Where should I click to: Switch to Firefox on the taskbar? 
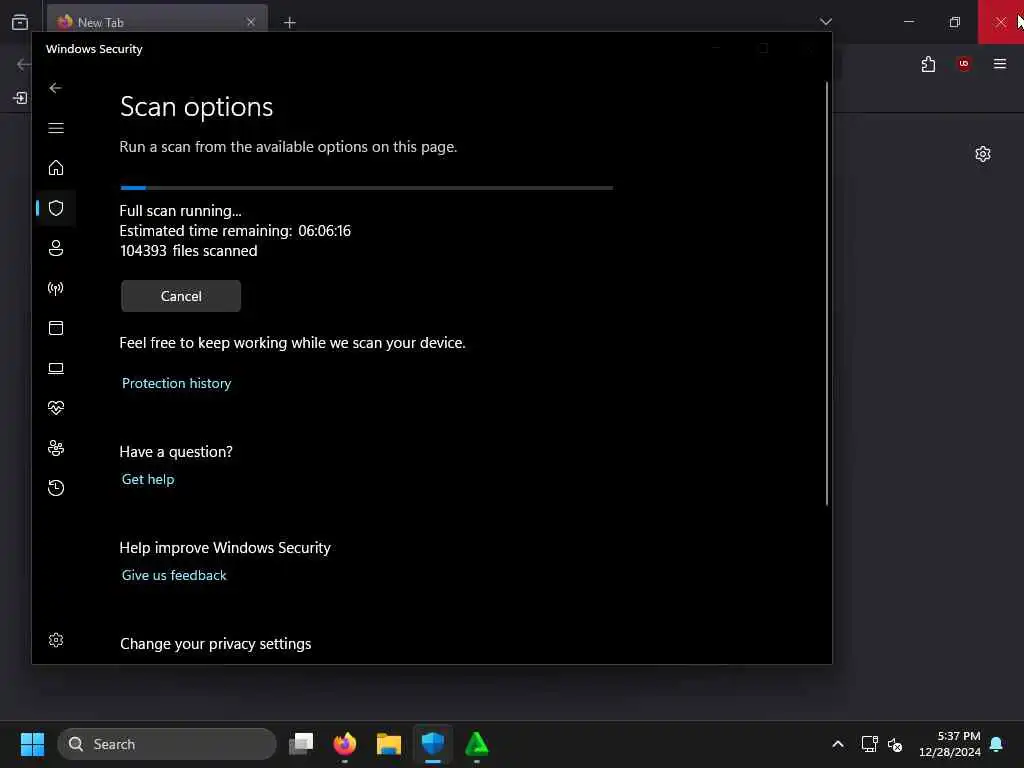pos(345,744)
